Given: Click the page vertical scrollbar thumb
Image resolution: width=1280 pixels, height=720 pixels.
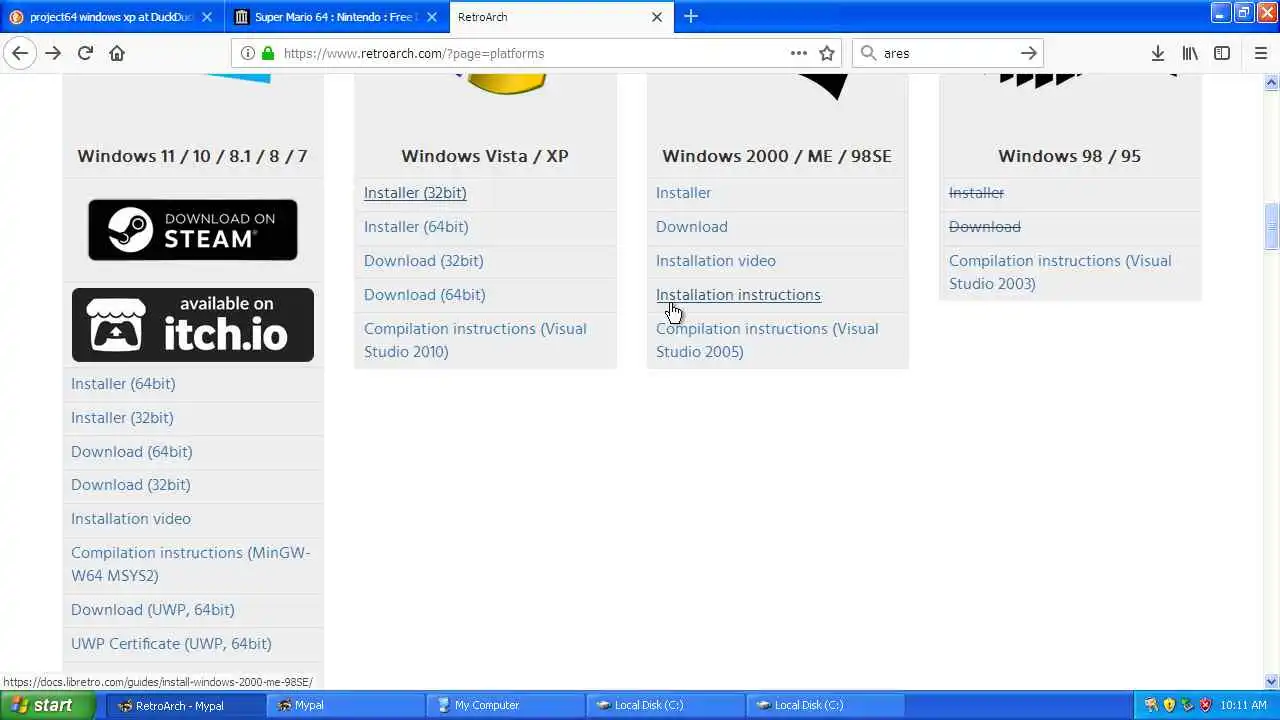Looking at the screenshot, I should coord(1272,227).
